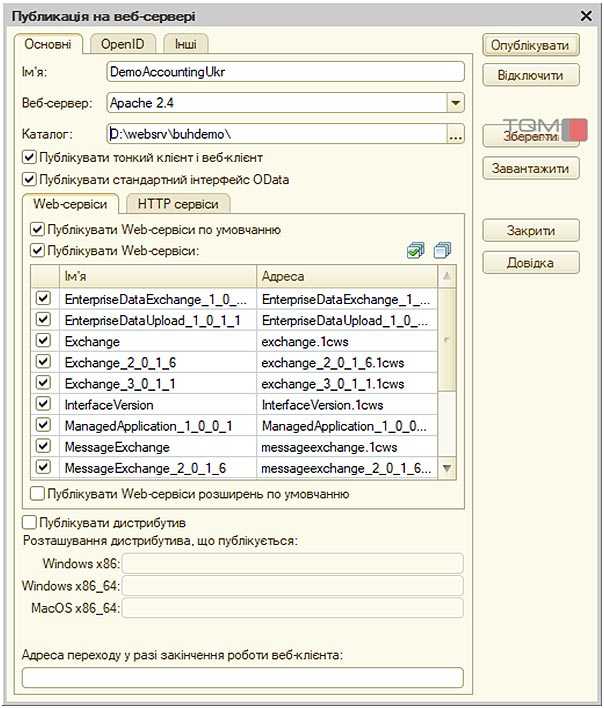This screenshot has height=708, width=604.
Task: Click the Відключити button
Action: pos(530,75)
